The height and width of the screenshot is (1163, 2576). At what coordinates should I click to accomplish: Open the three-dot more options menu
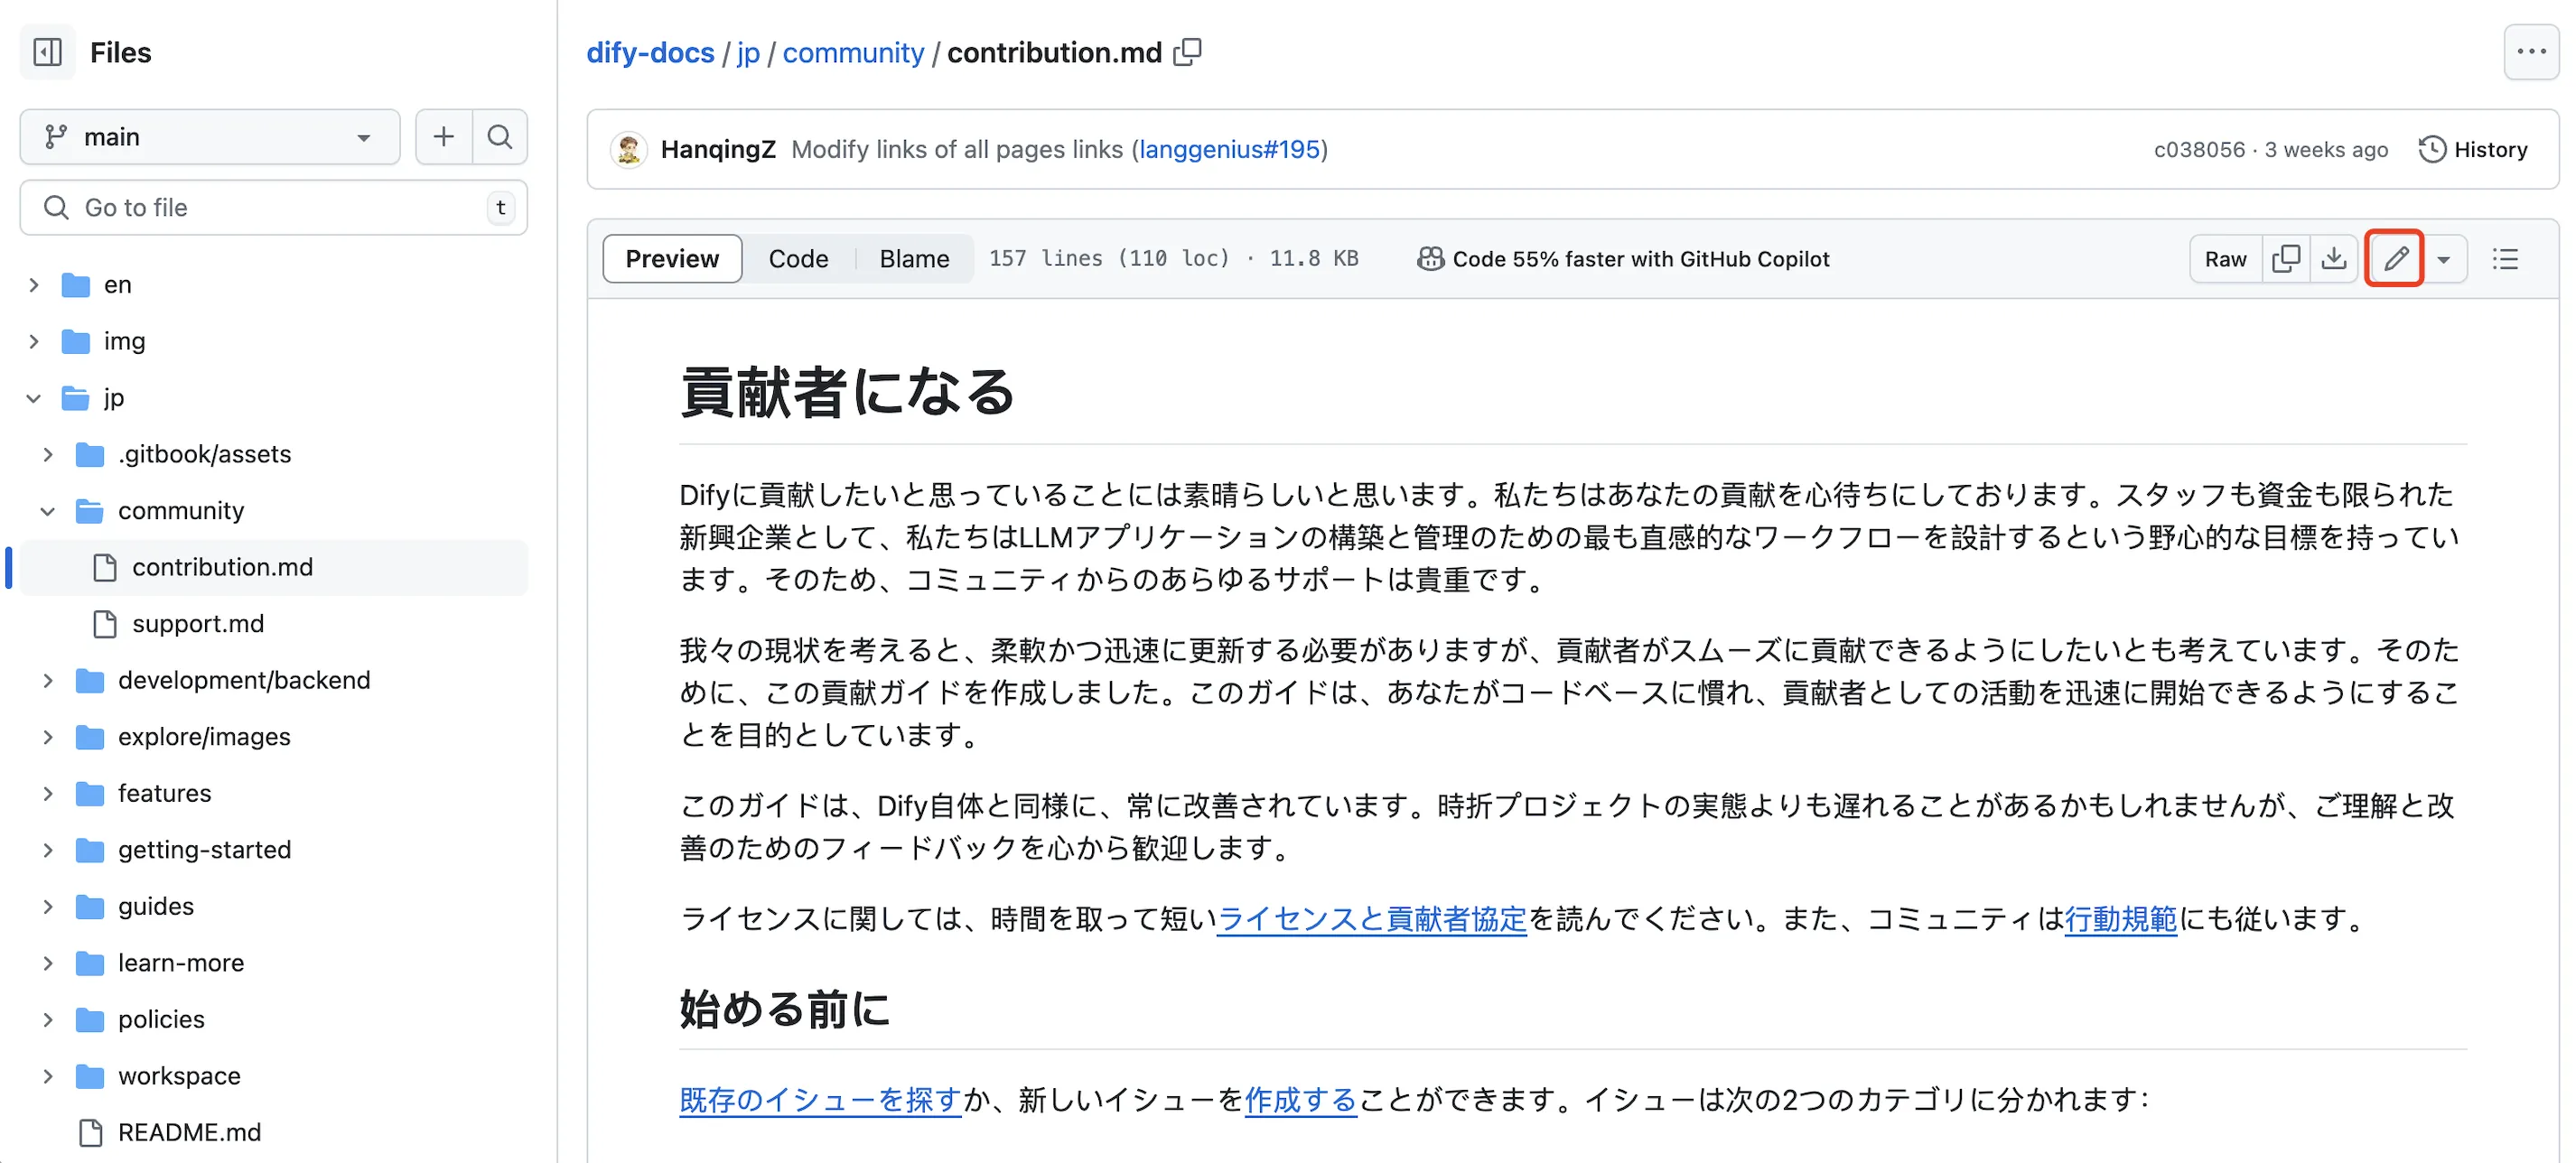pyautogui.click(x=2531, y=52)
